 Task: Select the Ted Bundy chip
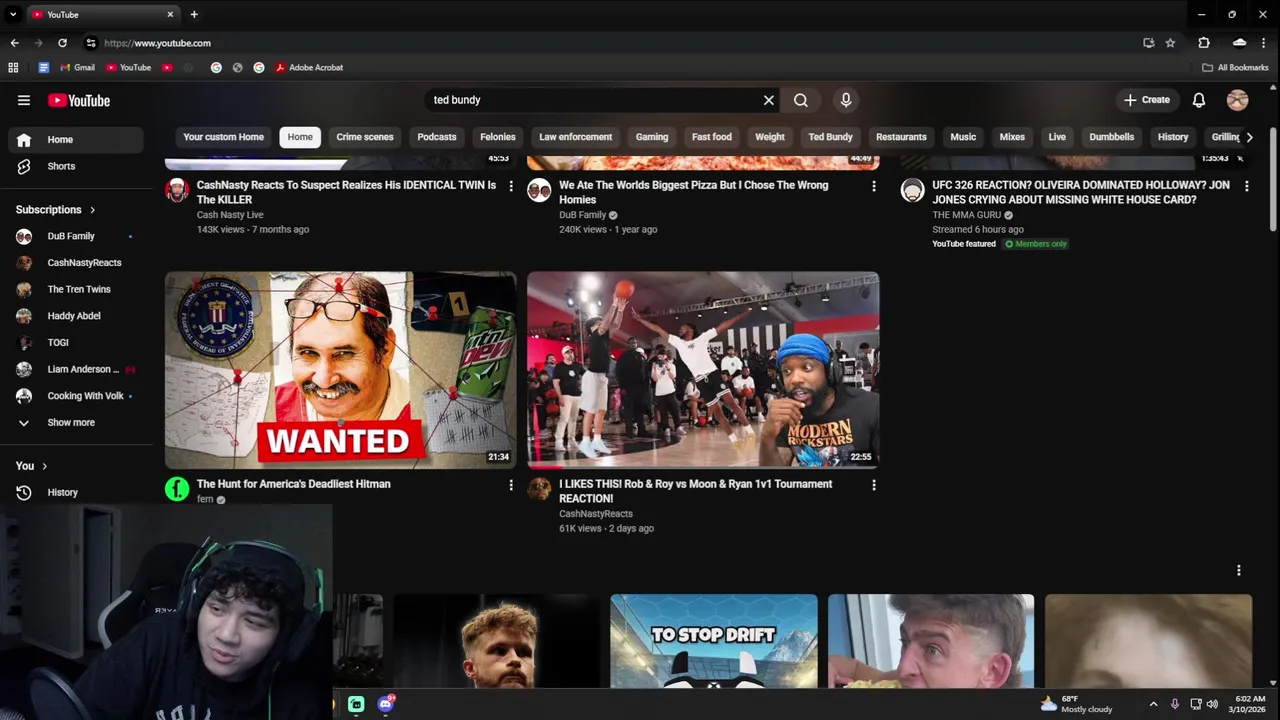pyautogui.click(x=830, y=137)
